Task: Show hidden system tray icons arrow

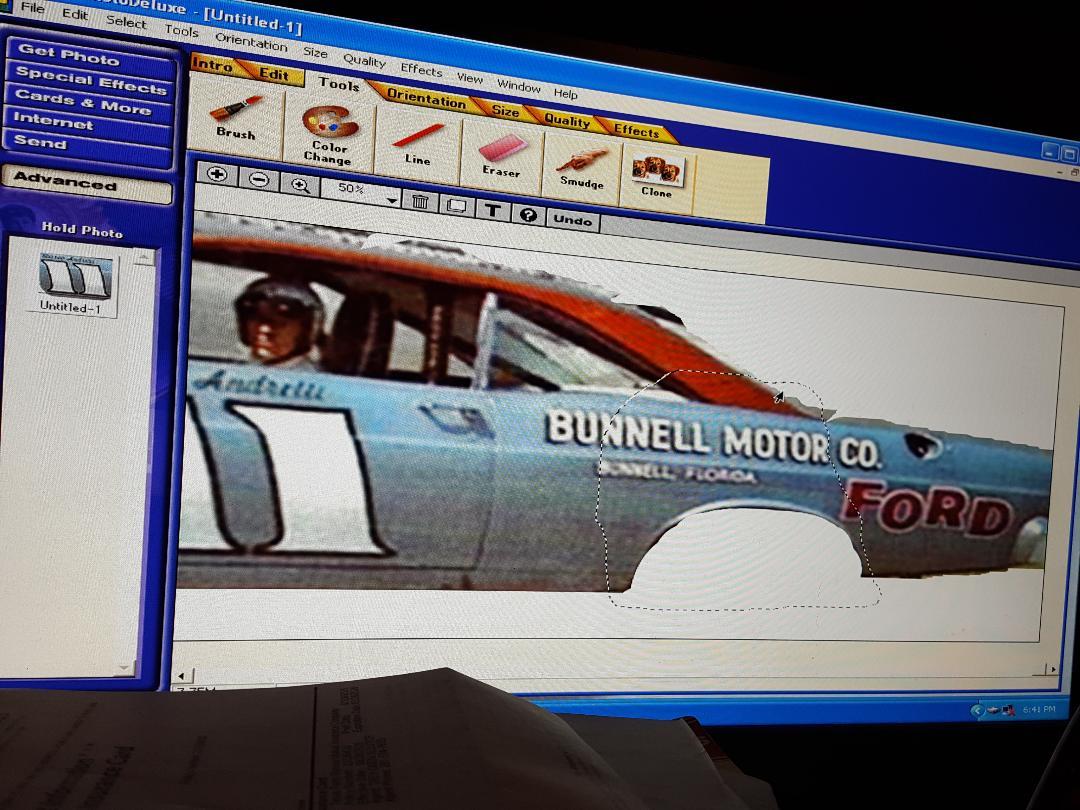Action: 977,710
